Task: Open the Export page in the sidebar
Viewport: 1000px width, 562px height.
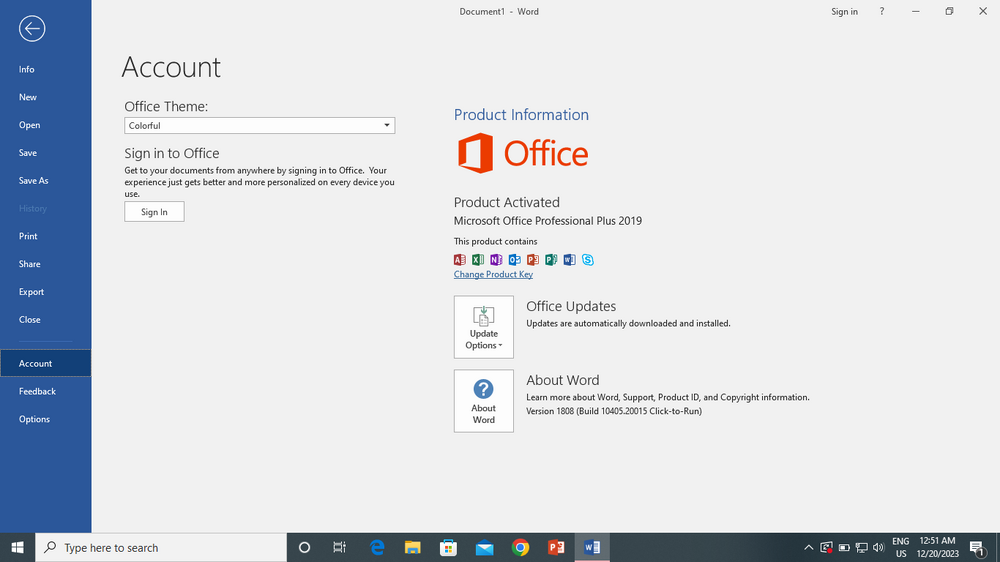Action: pos(32,292)
